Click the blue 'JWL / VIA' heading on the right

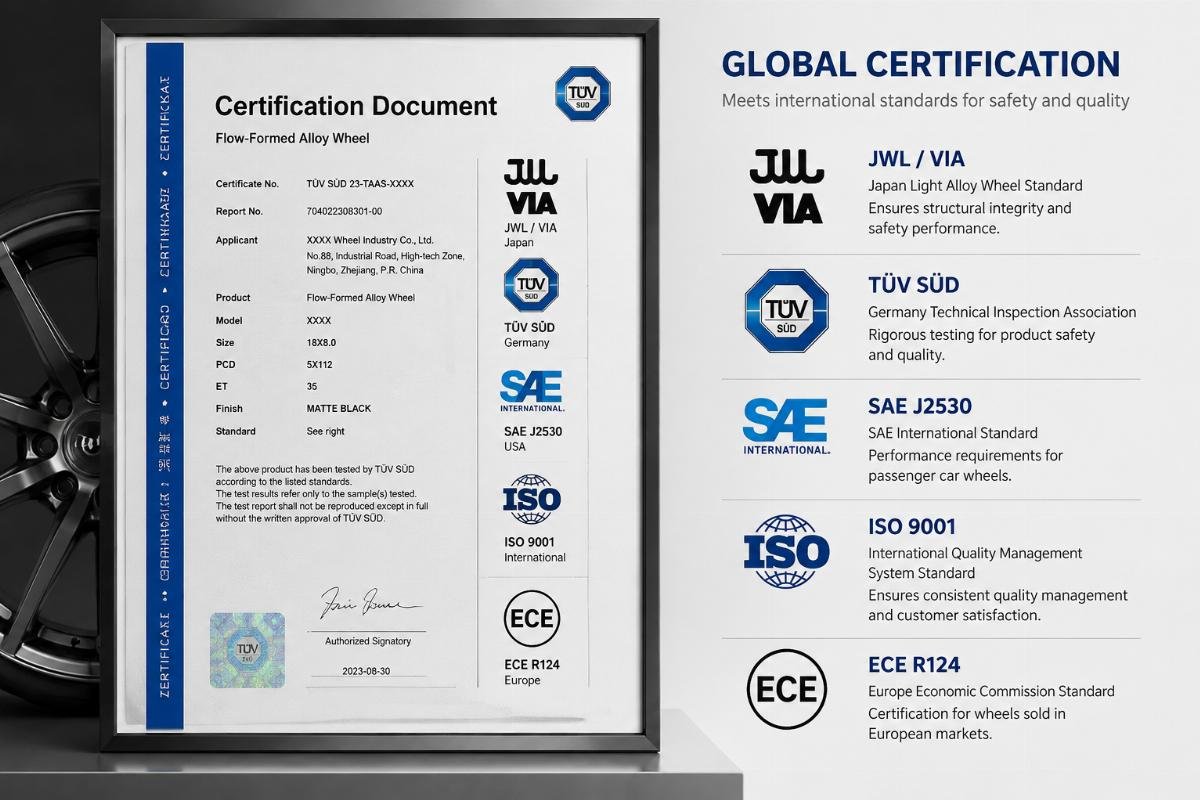(916, 160)
